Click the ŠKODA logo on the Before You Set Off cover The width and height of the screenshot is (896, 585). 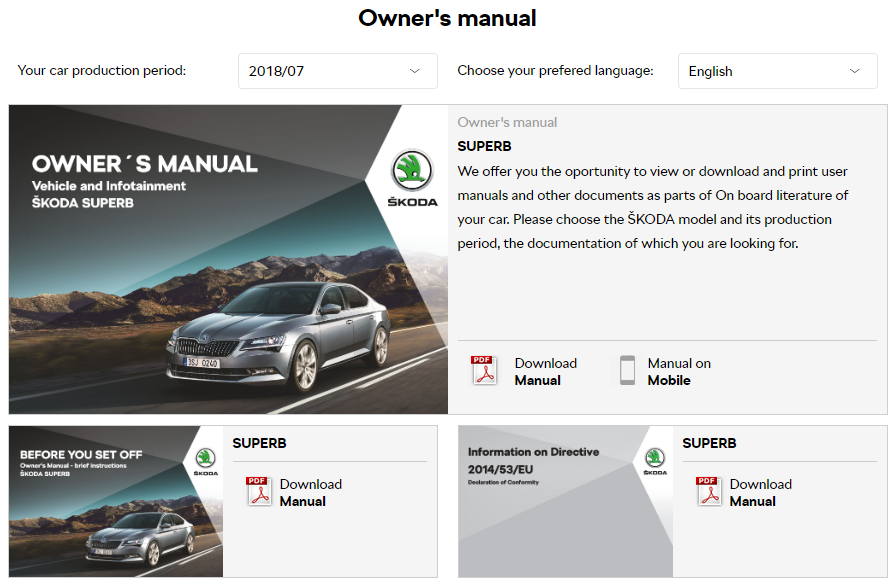click(x=205, y=462)
